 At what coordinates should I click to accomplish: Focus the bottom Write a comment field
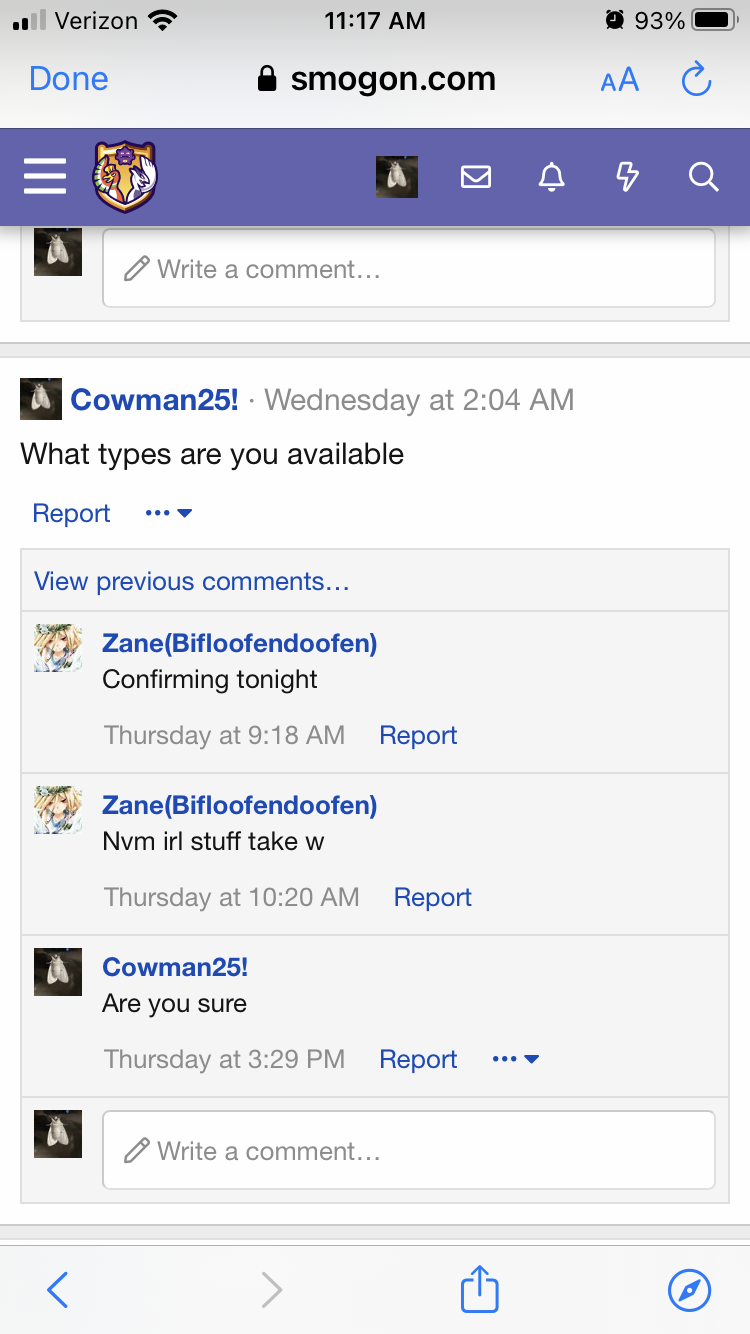pos(409,1150)
